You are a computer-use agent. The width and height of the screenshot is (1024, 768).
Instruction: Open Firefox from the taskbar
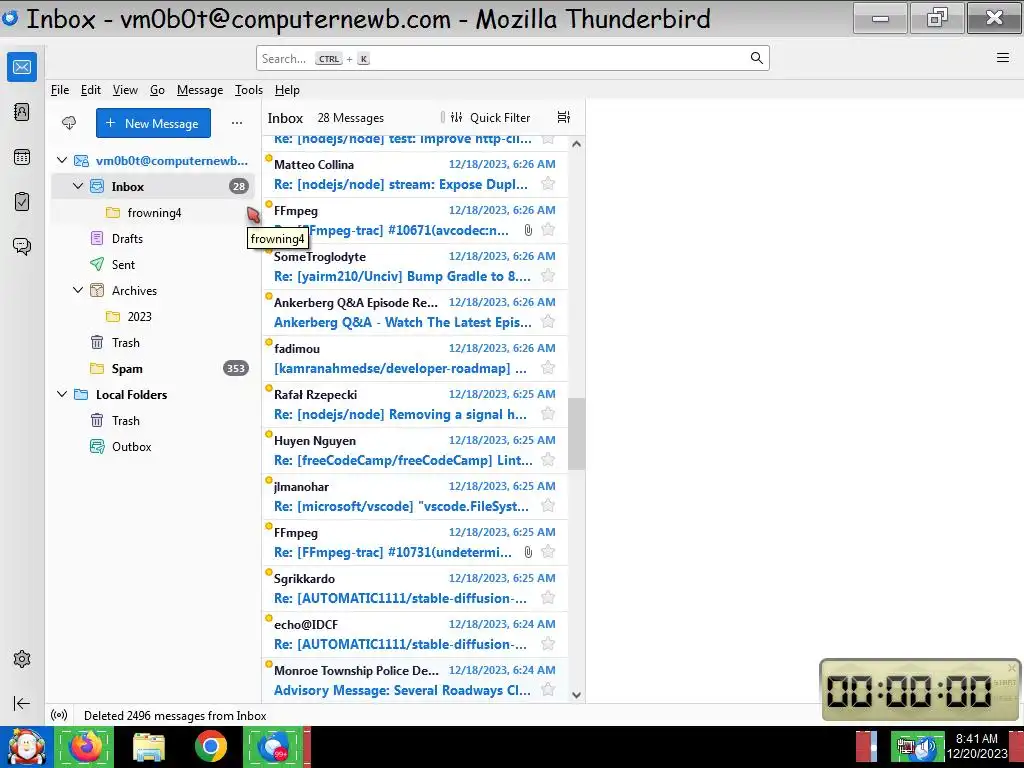click(x=84, y=746)
